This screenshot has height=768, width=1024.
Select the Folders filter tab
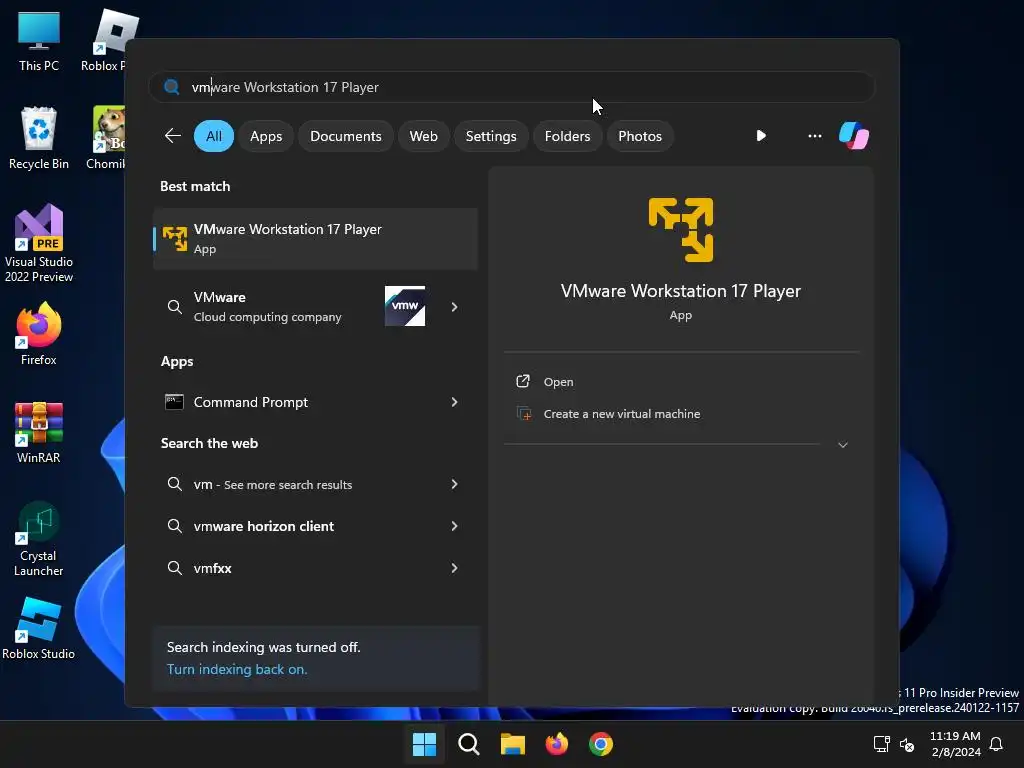[567, 136]
